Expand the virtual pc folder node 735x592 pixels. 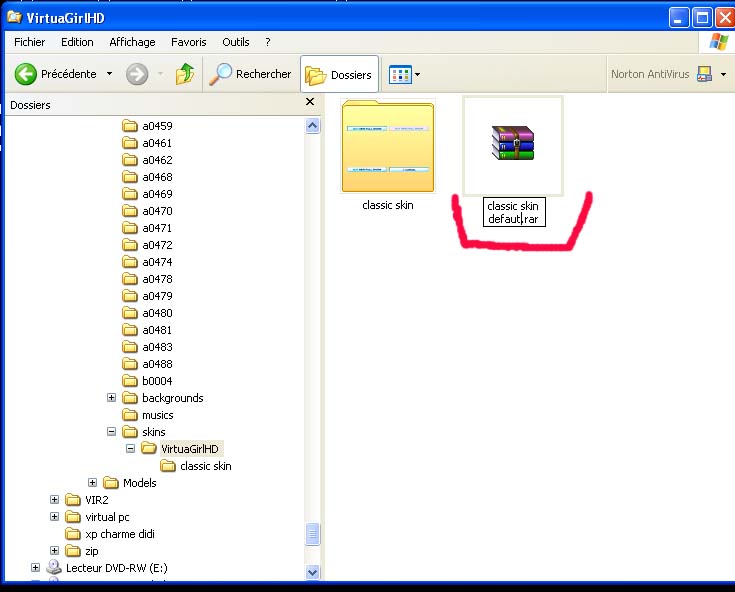[x=54, y=517]
